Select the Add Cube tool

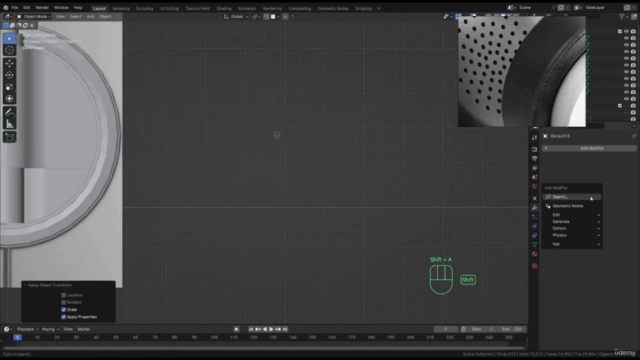[9, 137]
